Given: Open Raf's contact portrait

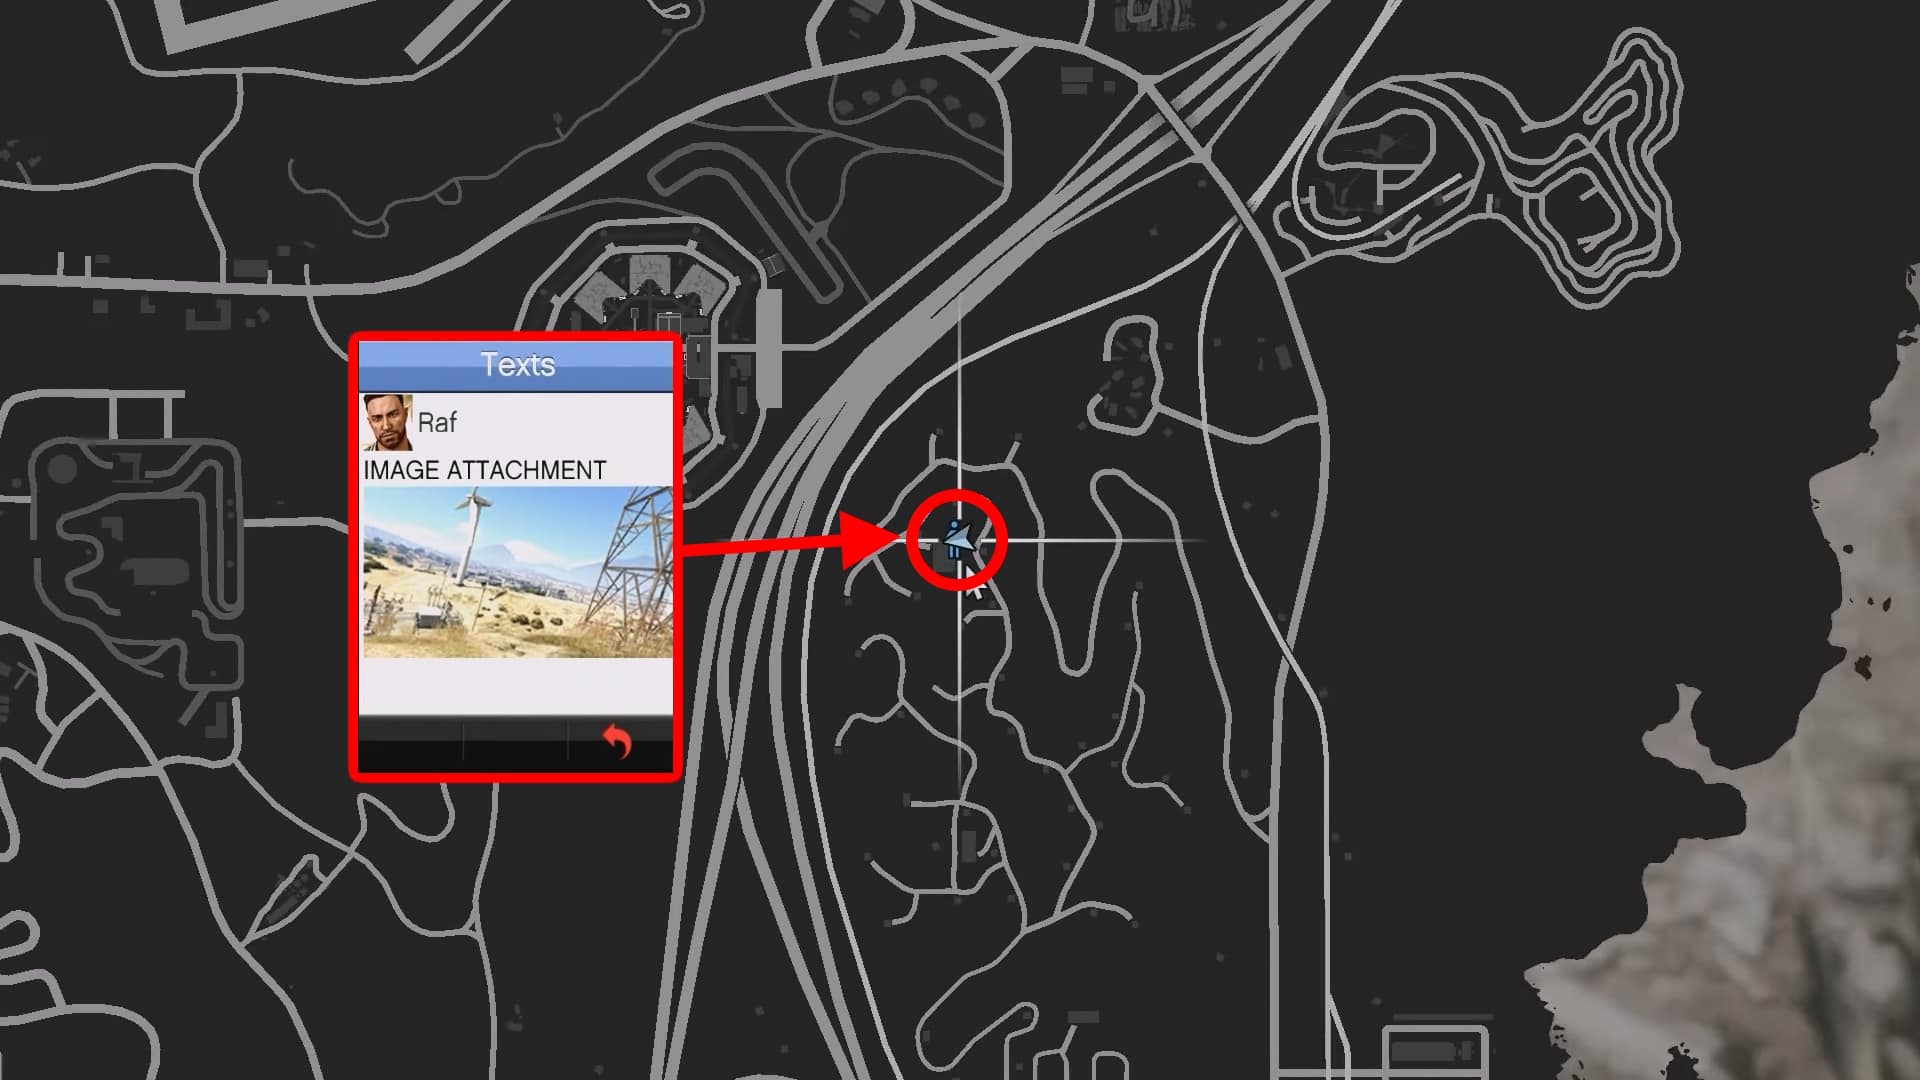Looking at the screenshot, I should [387, 422].
